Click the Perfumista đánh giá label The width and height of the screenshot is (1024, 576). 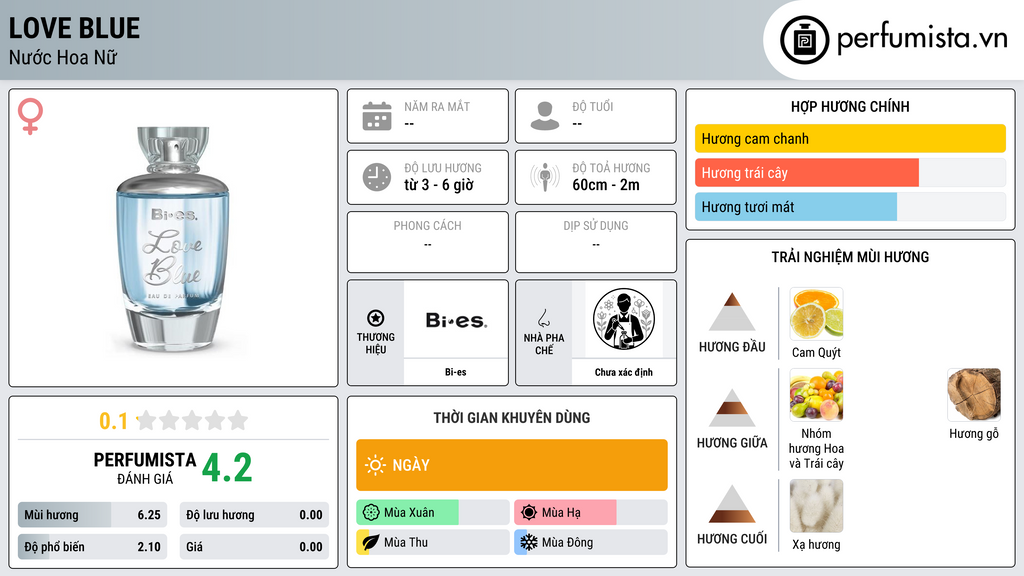pyautogui.click(x=145, y=468)
